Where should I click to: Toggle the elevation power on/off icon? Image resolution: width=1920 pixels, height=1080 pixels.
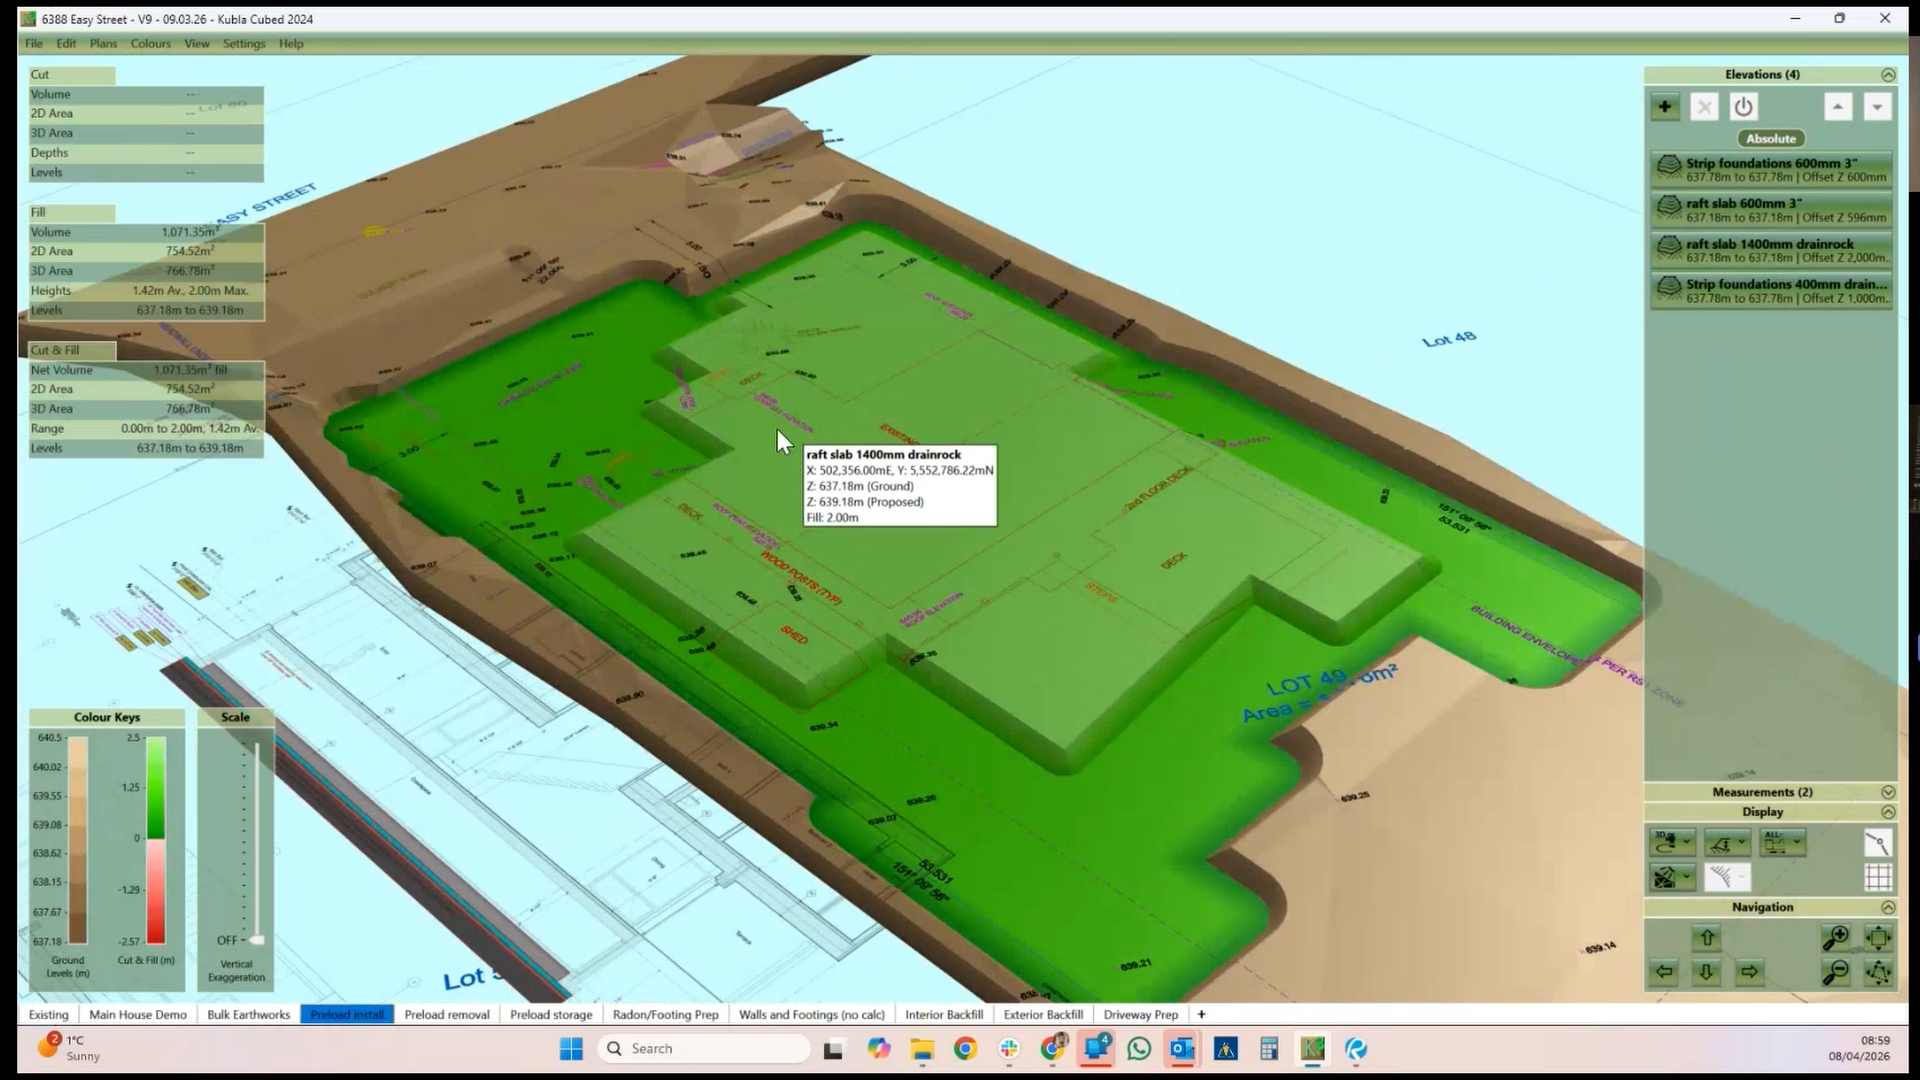1743,107
